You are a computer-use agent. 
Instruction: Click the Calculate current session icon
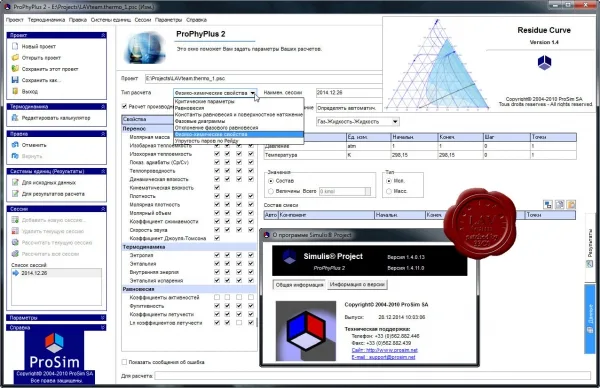click(x=15, y=242)
